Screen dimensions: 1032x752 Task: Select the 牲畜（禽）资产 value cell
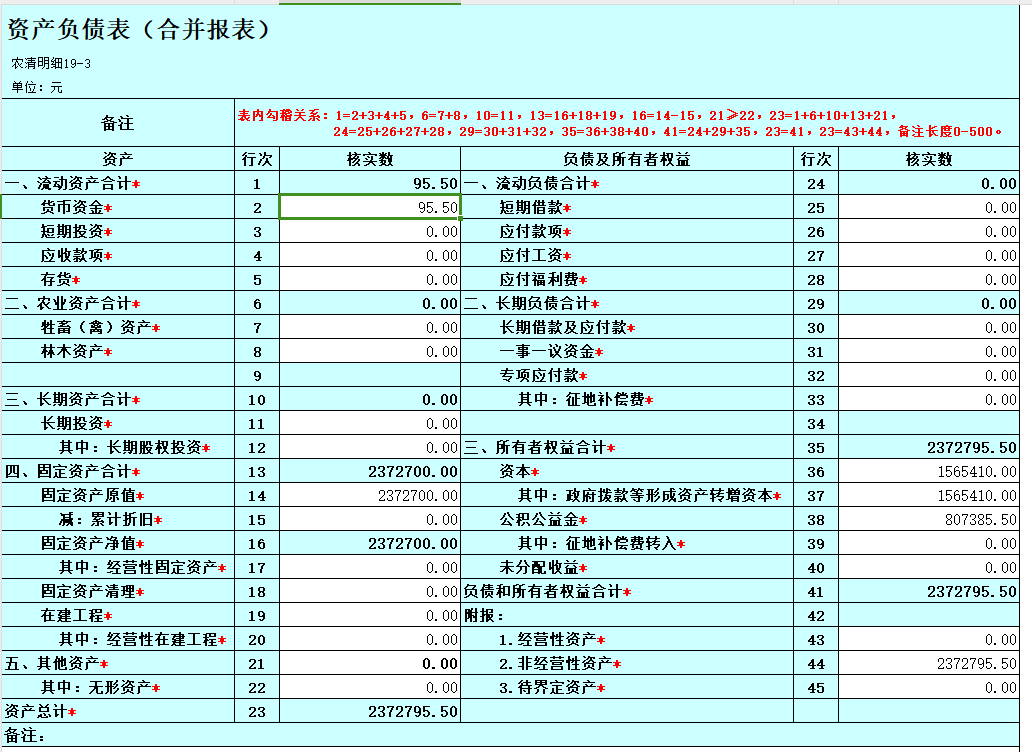pos(370,327)
